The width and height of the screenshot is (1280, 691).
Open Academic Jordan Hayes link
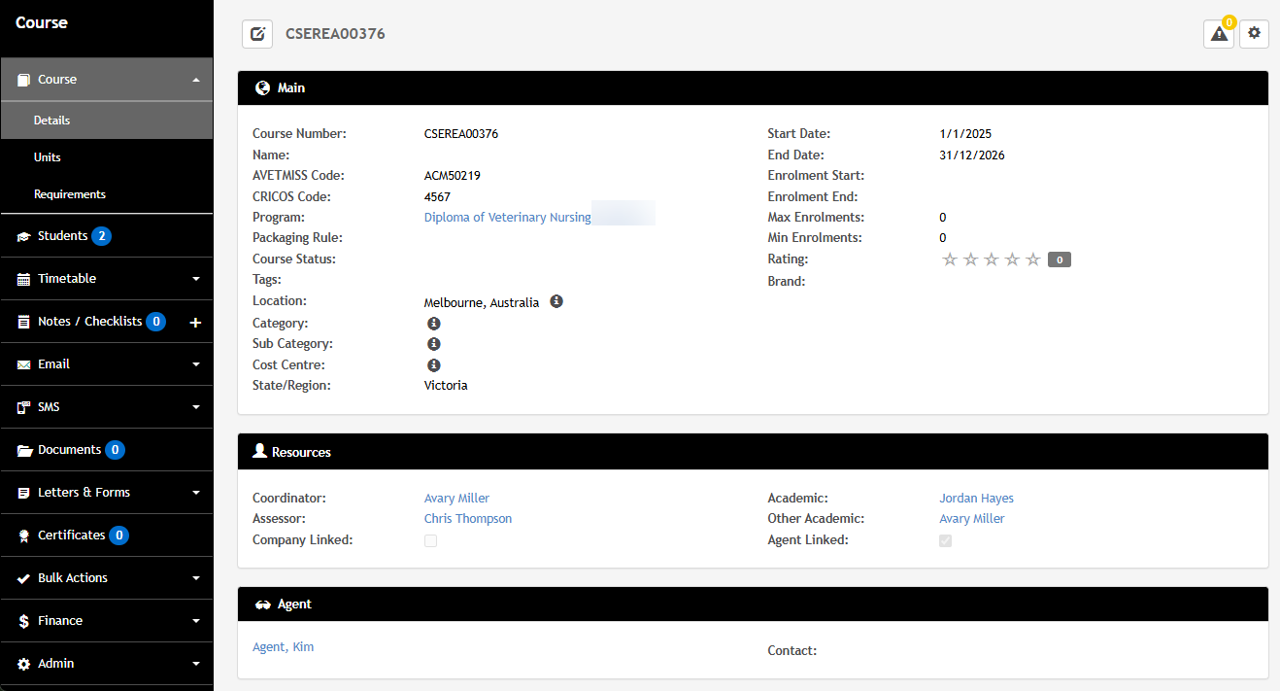(x=976, y=498)
